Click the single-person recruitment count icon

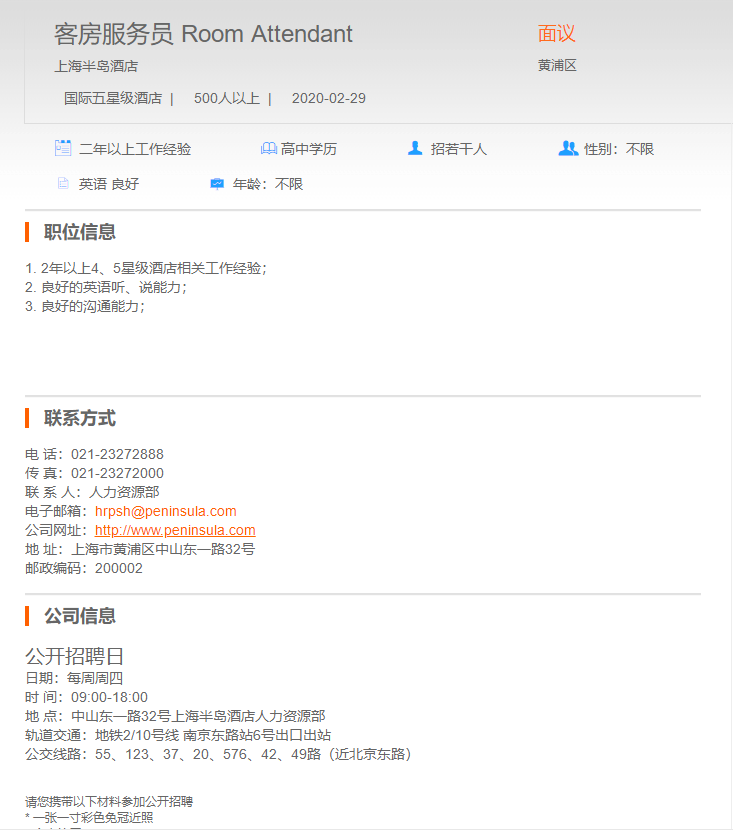click(415, 148)
